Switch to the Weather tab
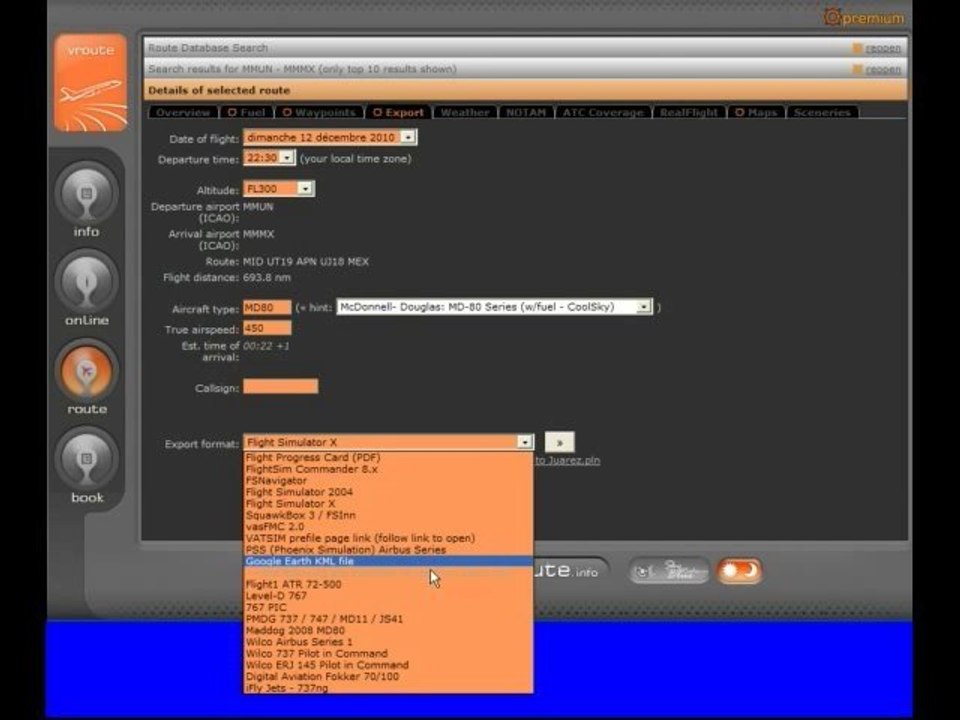Screen dimensions: 960x720 point(465,113)
